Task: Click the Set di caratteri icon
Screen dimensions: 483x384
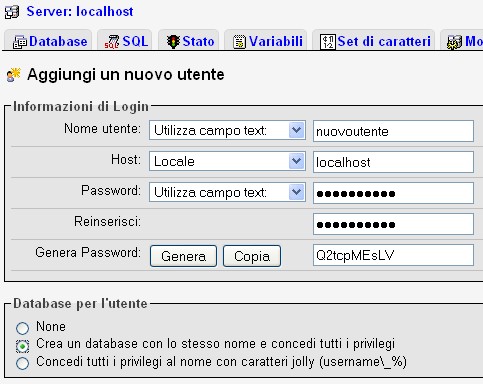Action: pos(328,42)
